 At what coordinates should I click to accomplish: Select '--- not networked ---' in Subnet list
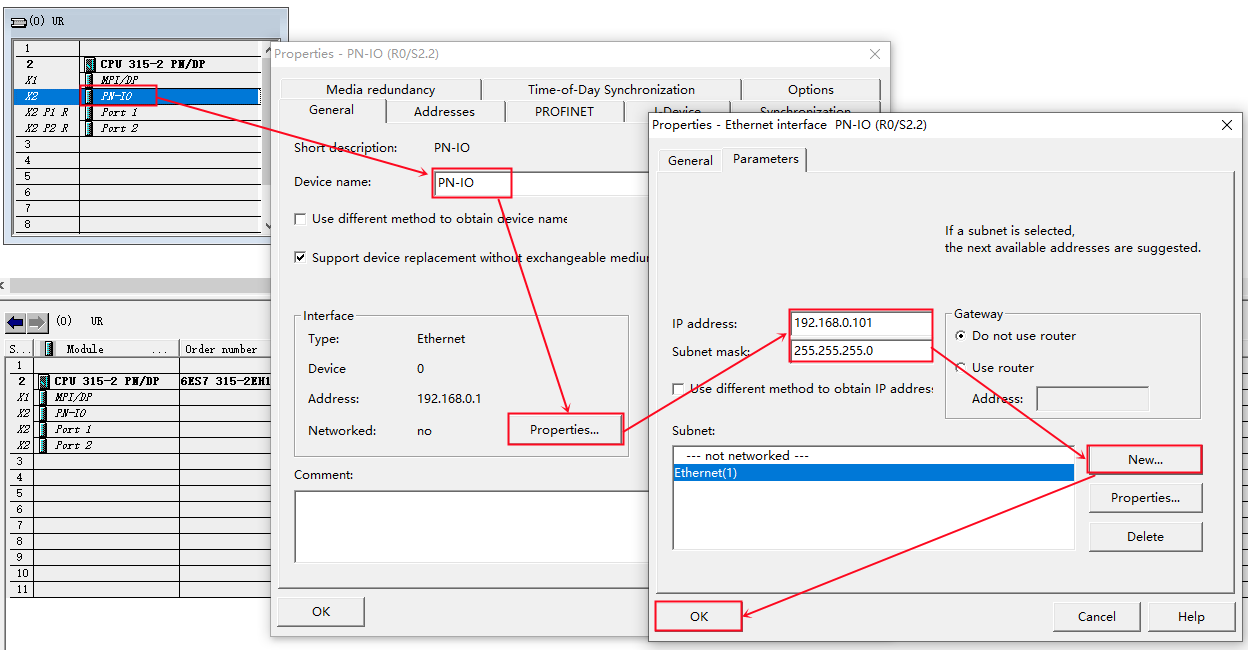(x=873, y=456)
